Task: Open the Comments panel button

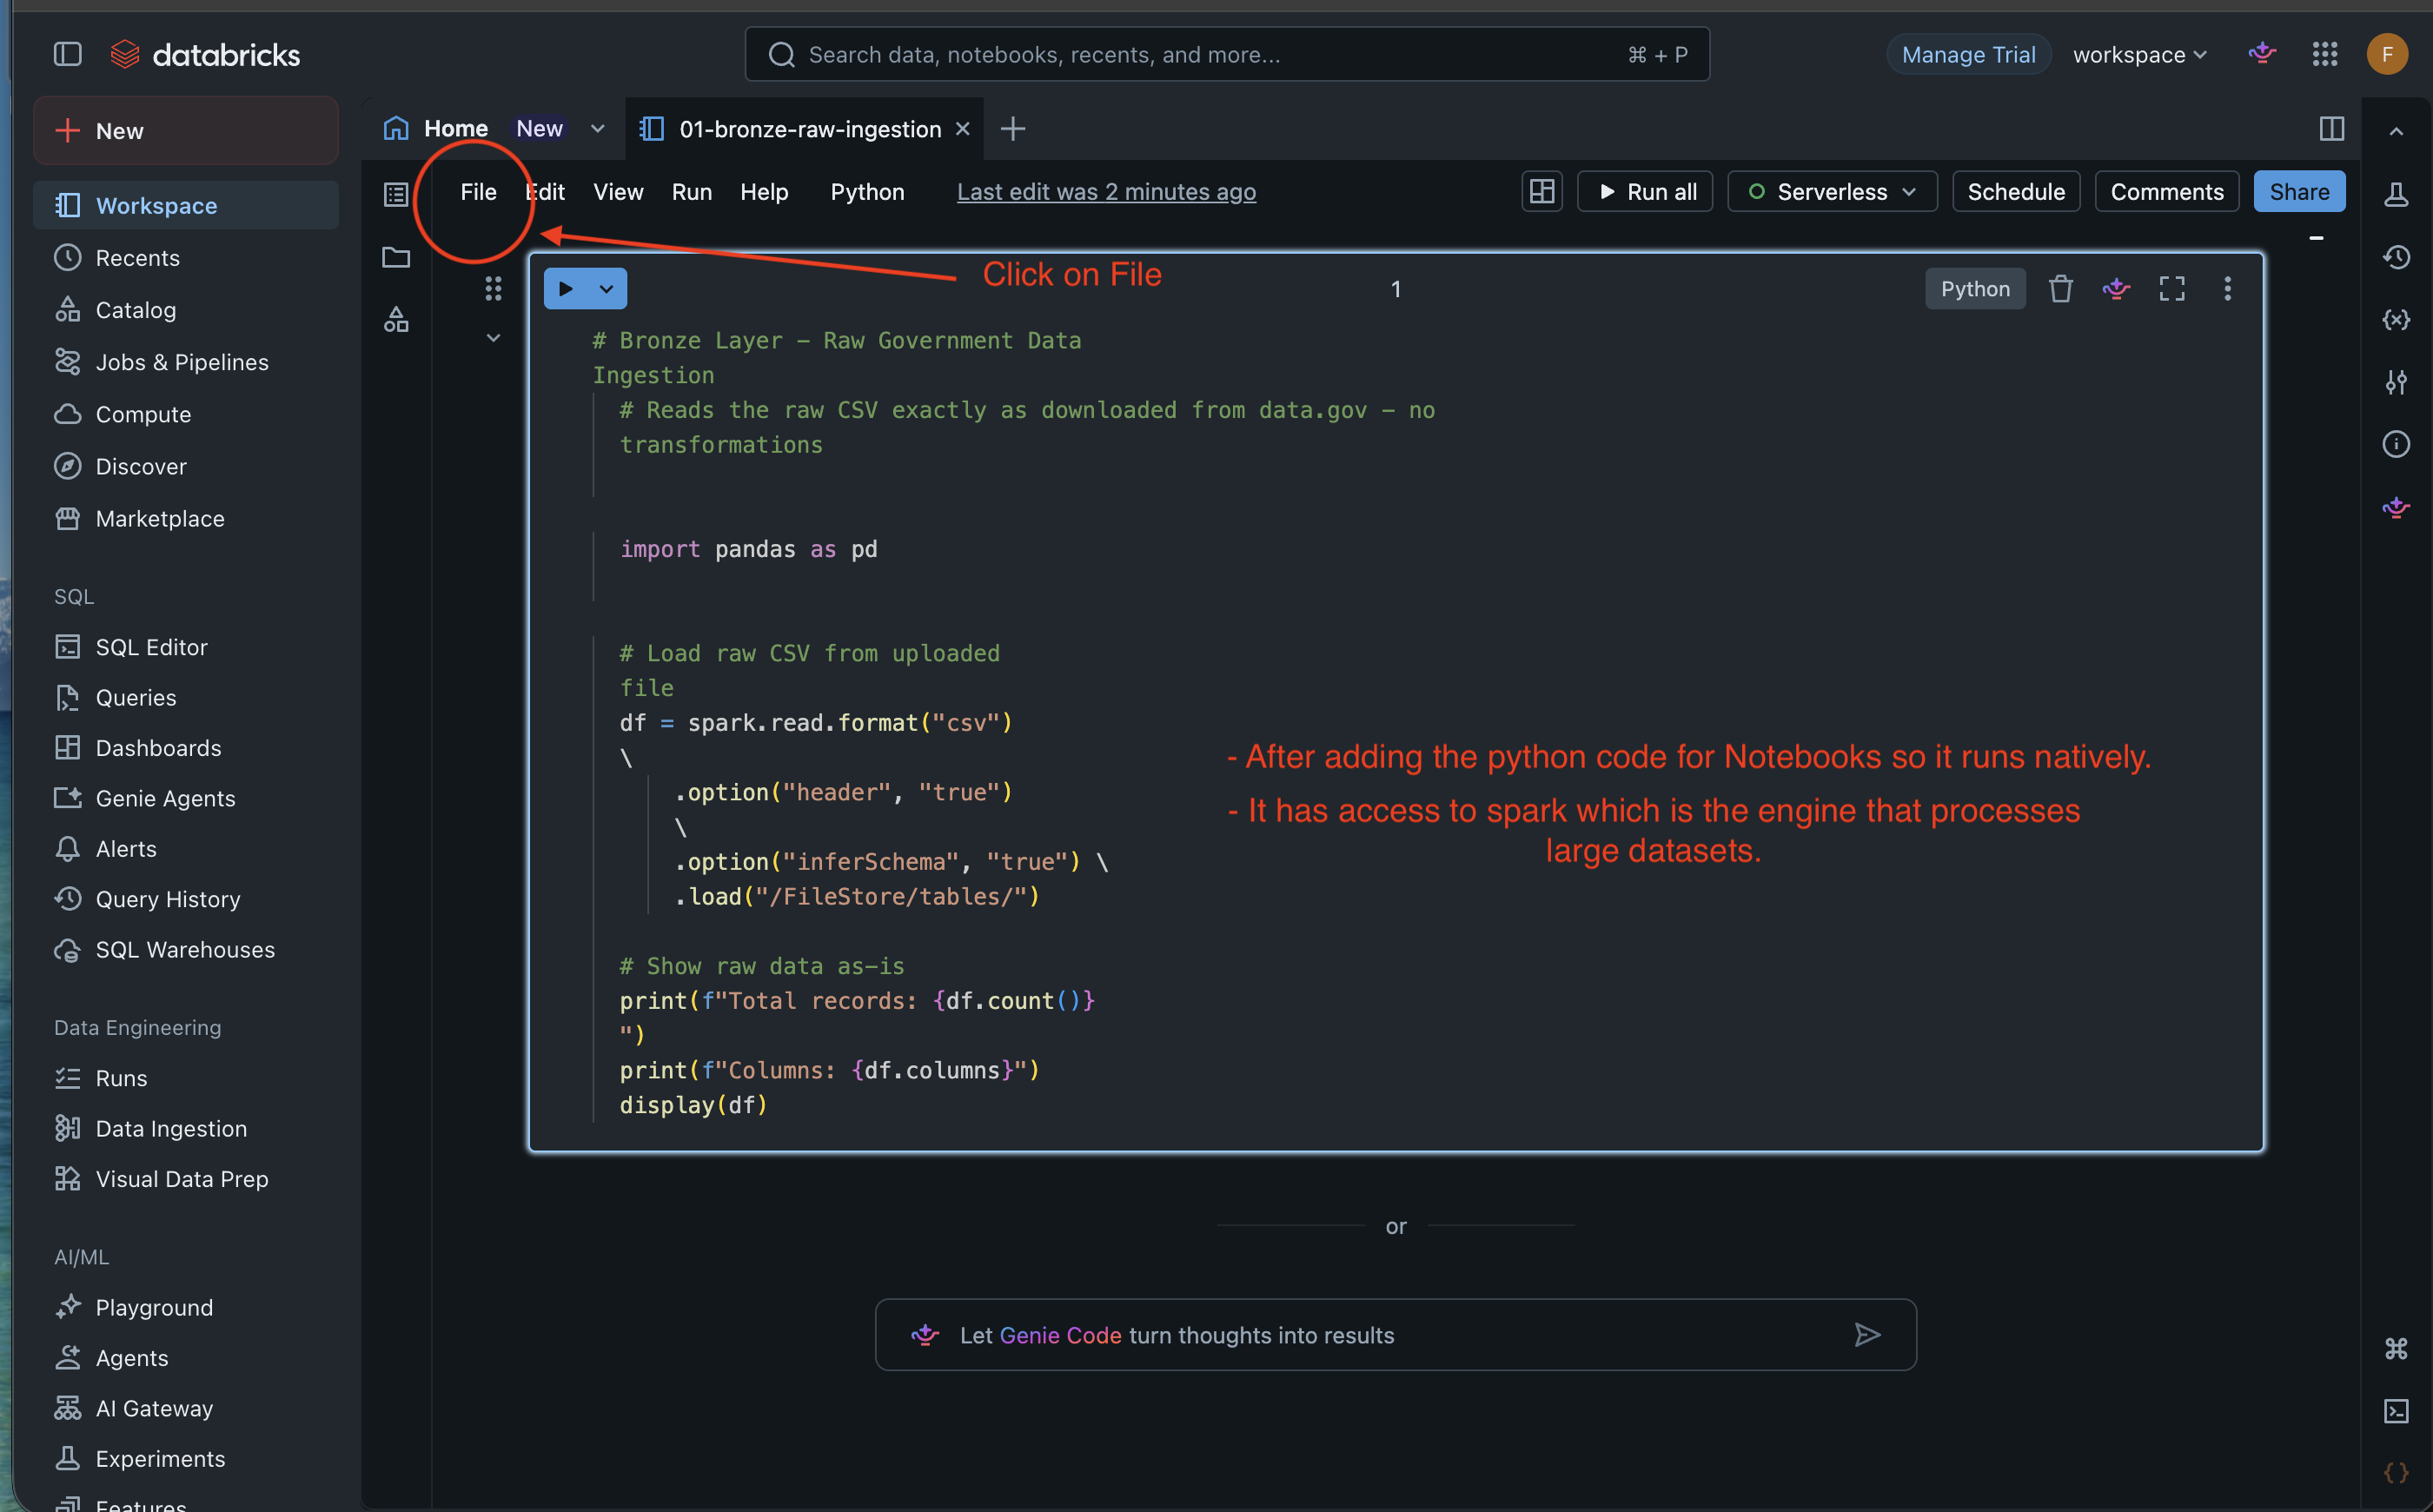Action: (2167, 192)
